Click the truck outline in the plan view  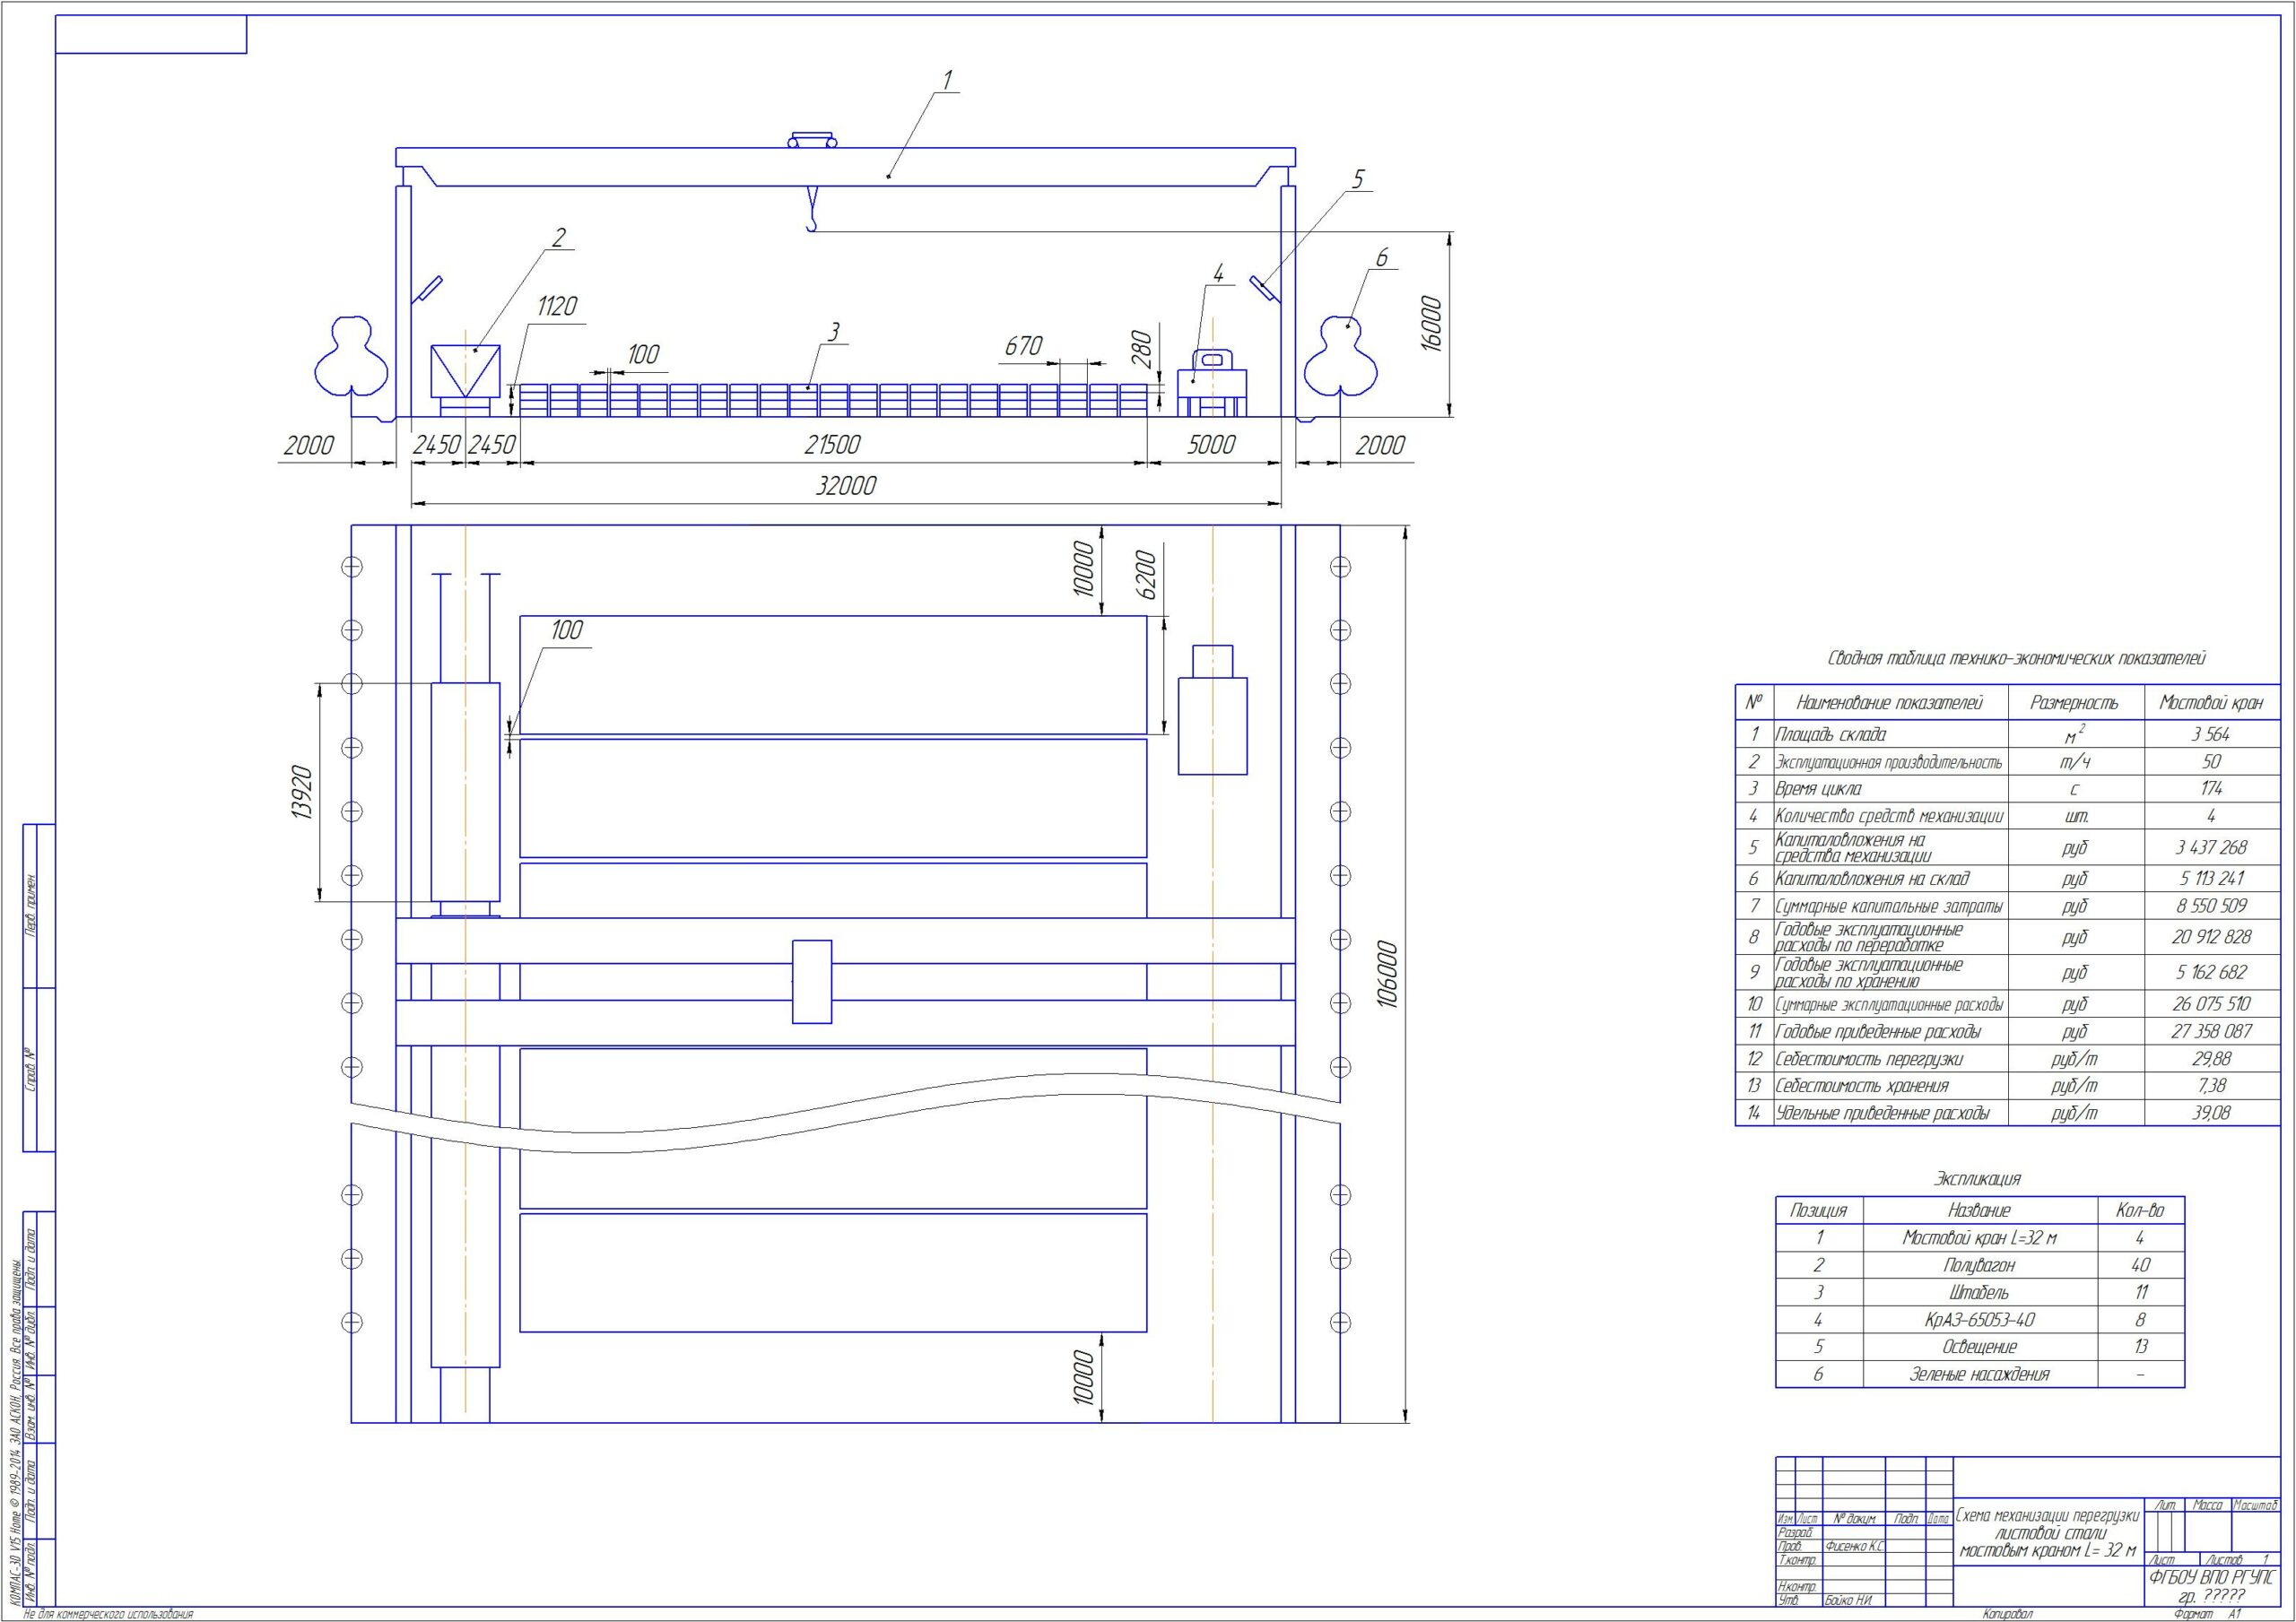(1212, 710)
